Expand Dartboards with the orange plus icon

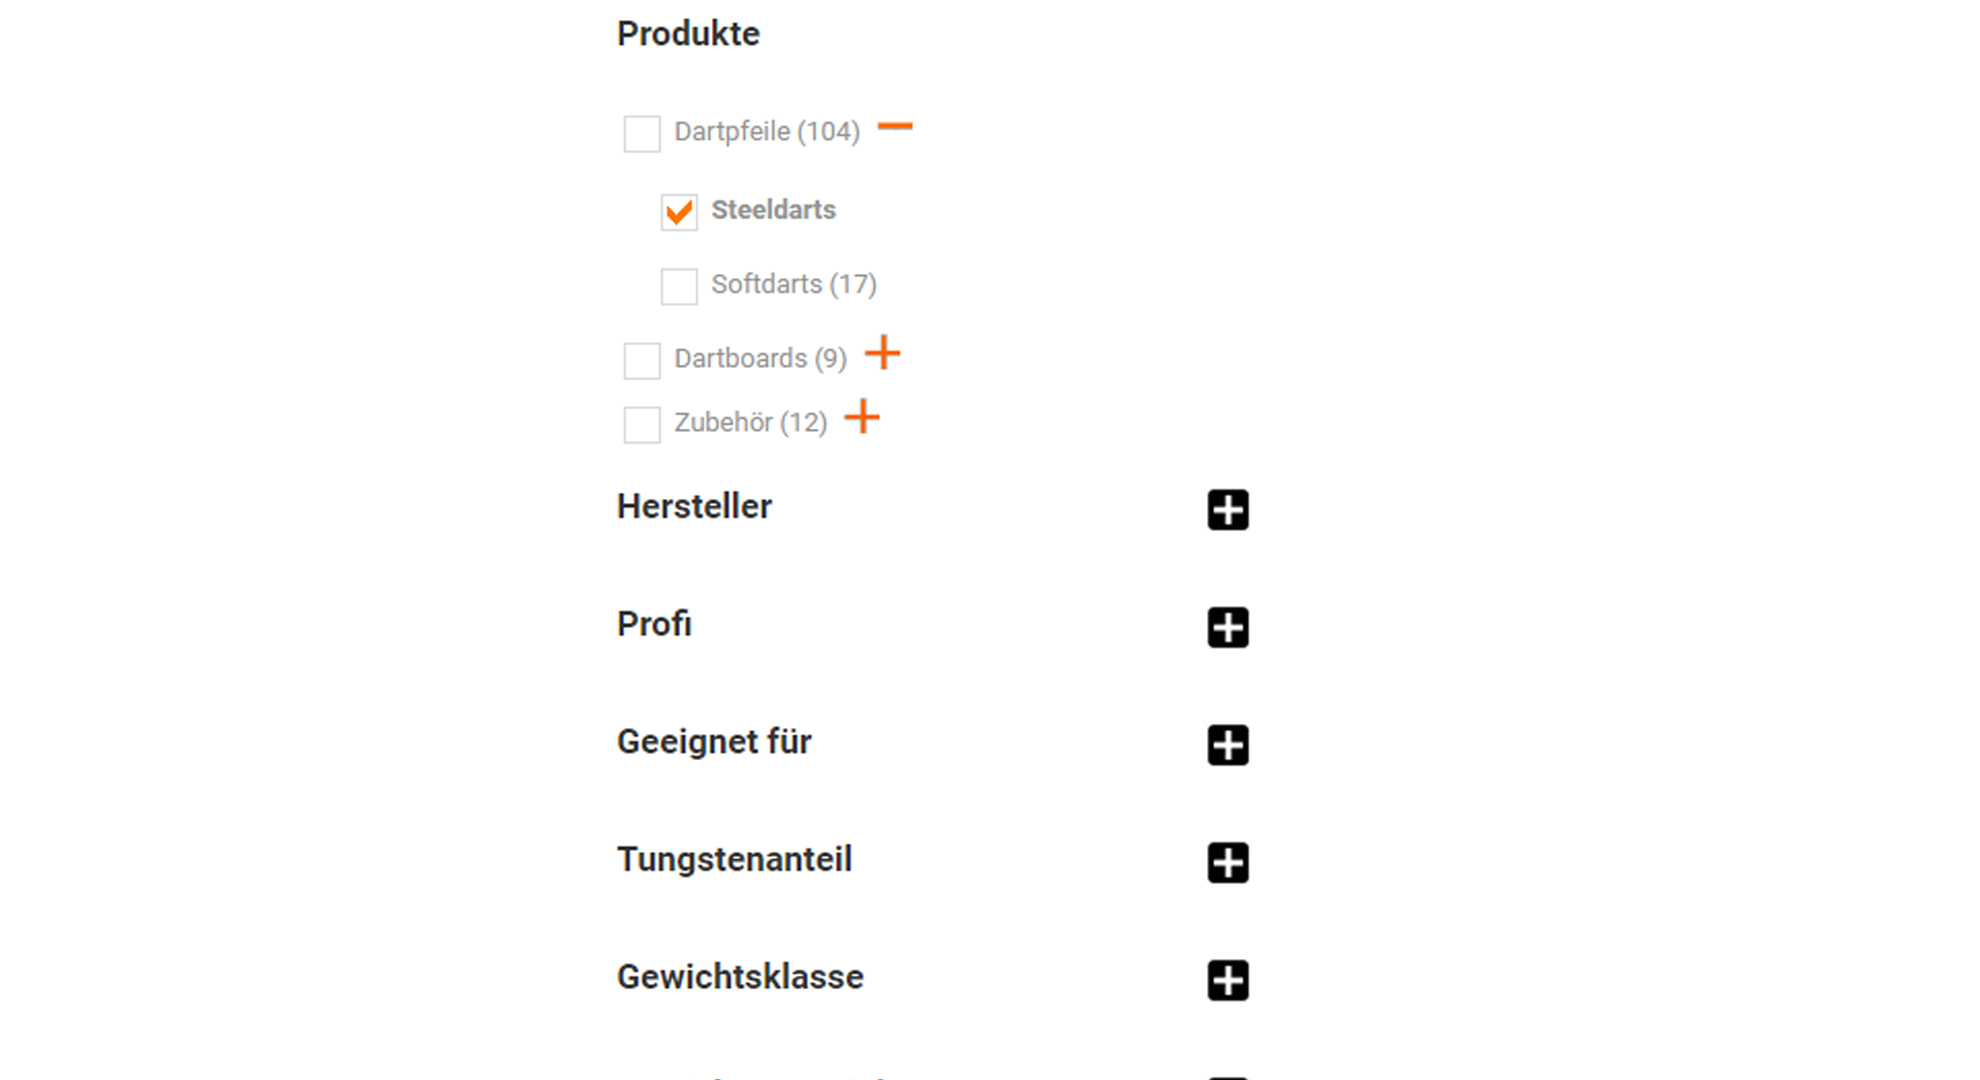(x=882, y=353)
